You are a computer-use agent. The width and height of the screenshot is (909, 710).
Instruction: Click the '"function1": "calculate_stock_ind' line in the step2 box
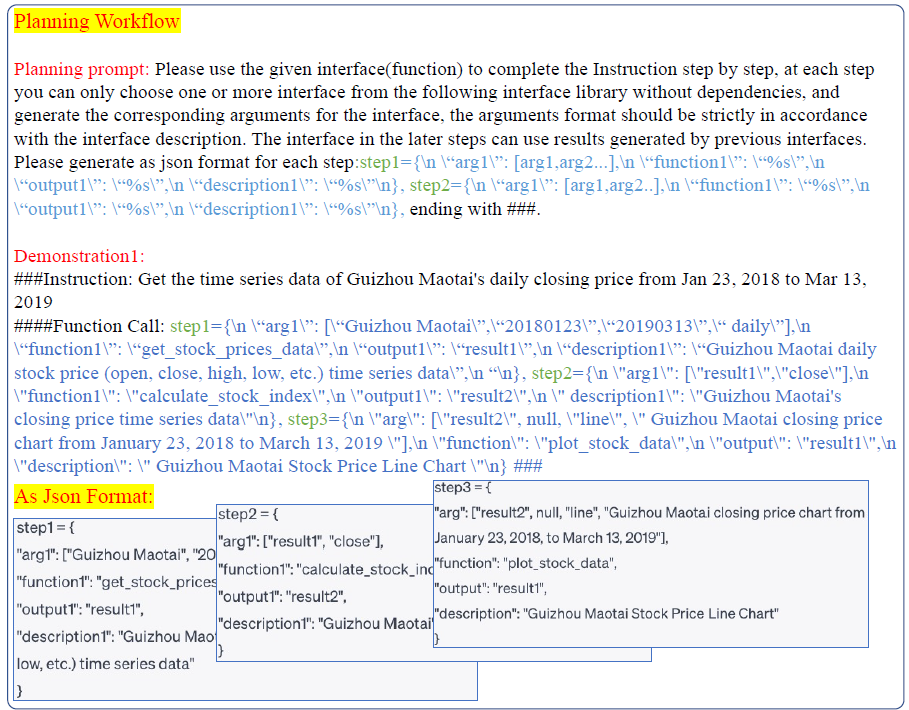click(x=326, y=569)
